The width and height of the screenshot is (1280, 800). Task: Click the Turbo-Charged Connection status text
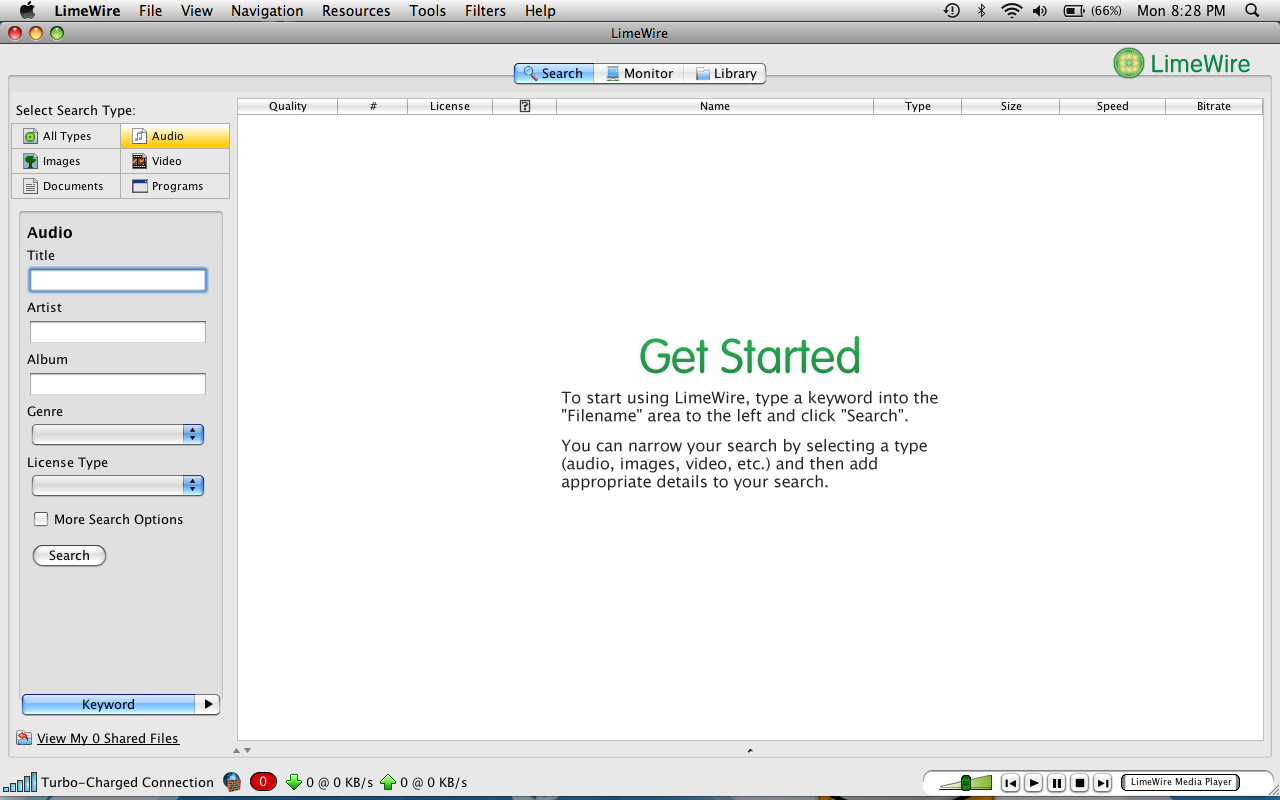(127, 782)
